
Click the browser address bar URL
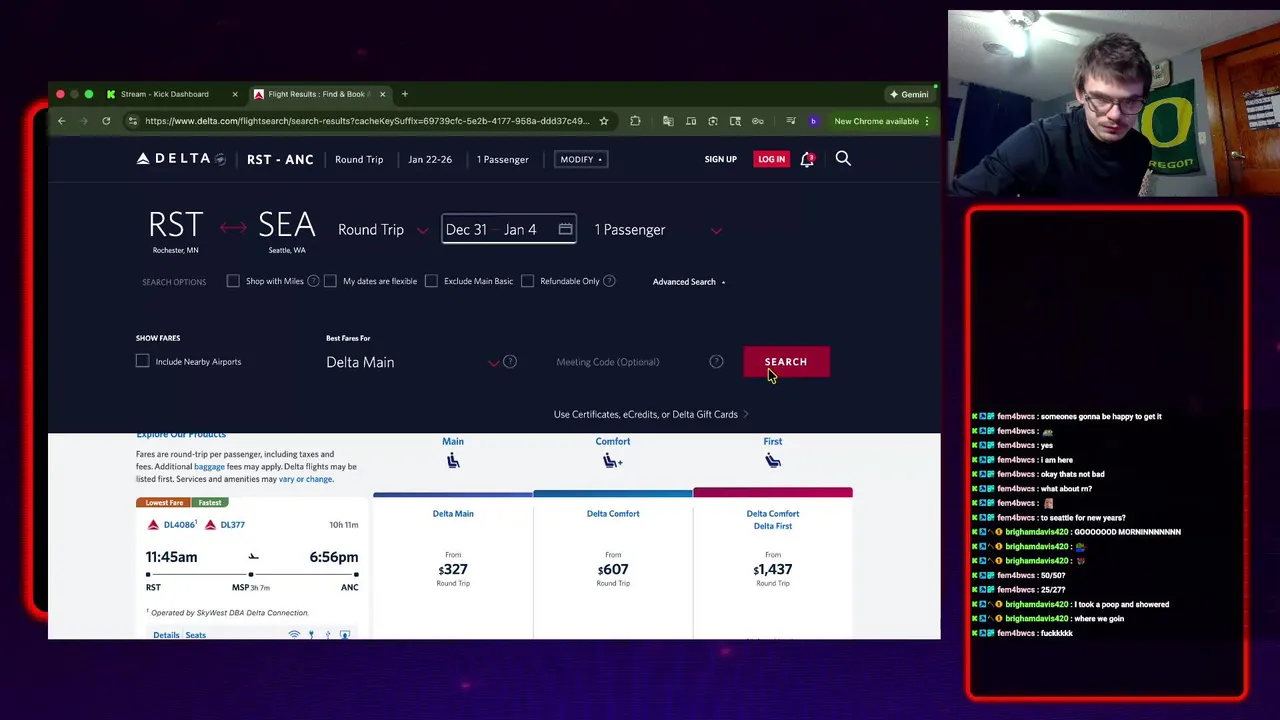(x=367, y=121)
